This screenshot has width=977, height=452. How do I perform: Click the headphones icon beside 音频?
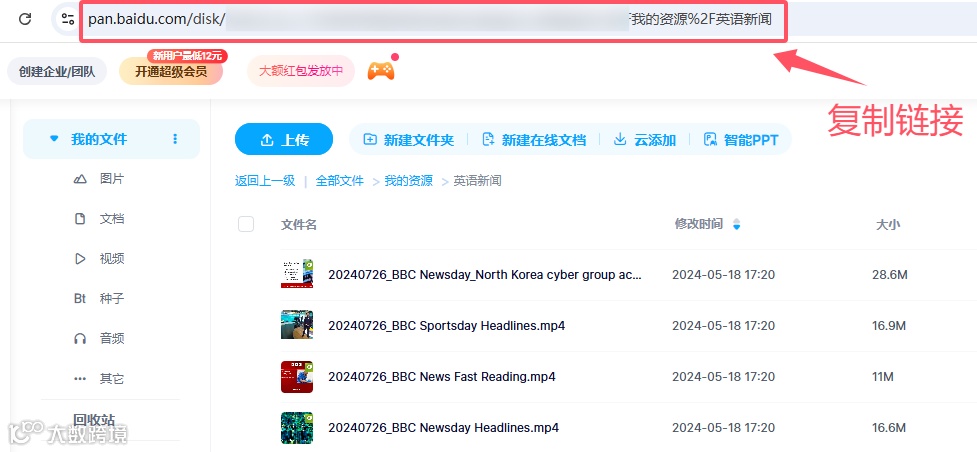[80, 339]
